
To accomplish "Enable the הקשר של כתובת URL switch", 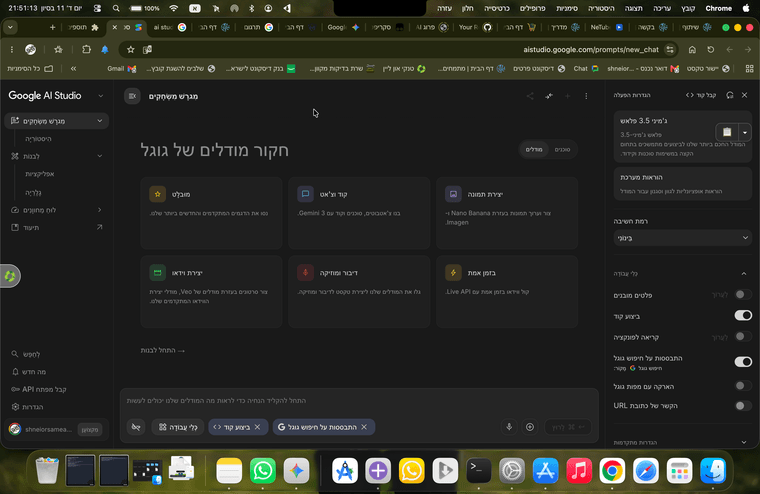I will coord(743,405).
